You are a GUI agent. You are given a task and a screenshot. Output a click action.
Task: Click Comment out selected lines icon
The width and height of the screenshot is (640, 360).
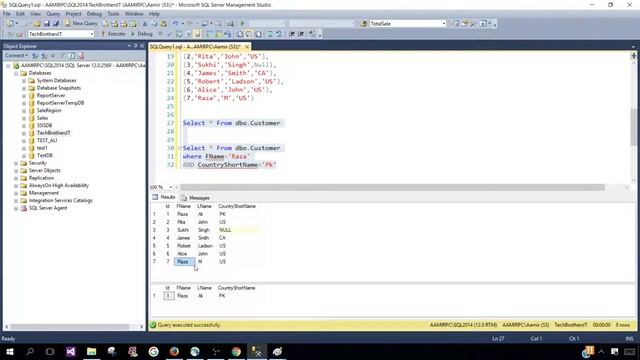point(270,34)
